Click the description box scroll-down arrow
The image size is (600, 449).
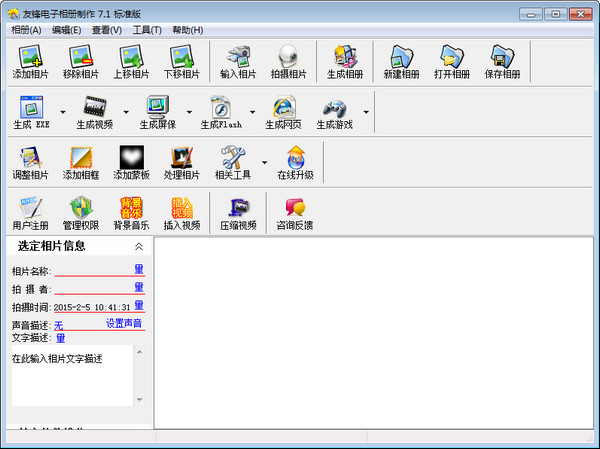140,400
